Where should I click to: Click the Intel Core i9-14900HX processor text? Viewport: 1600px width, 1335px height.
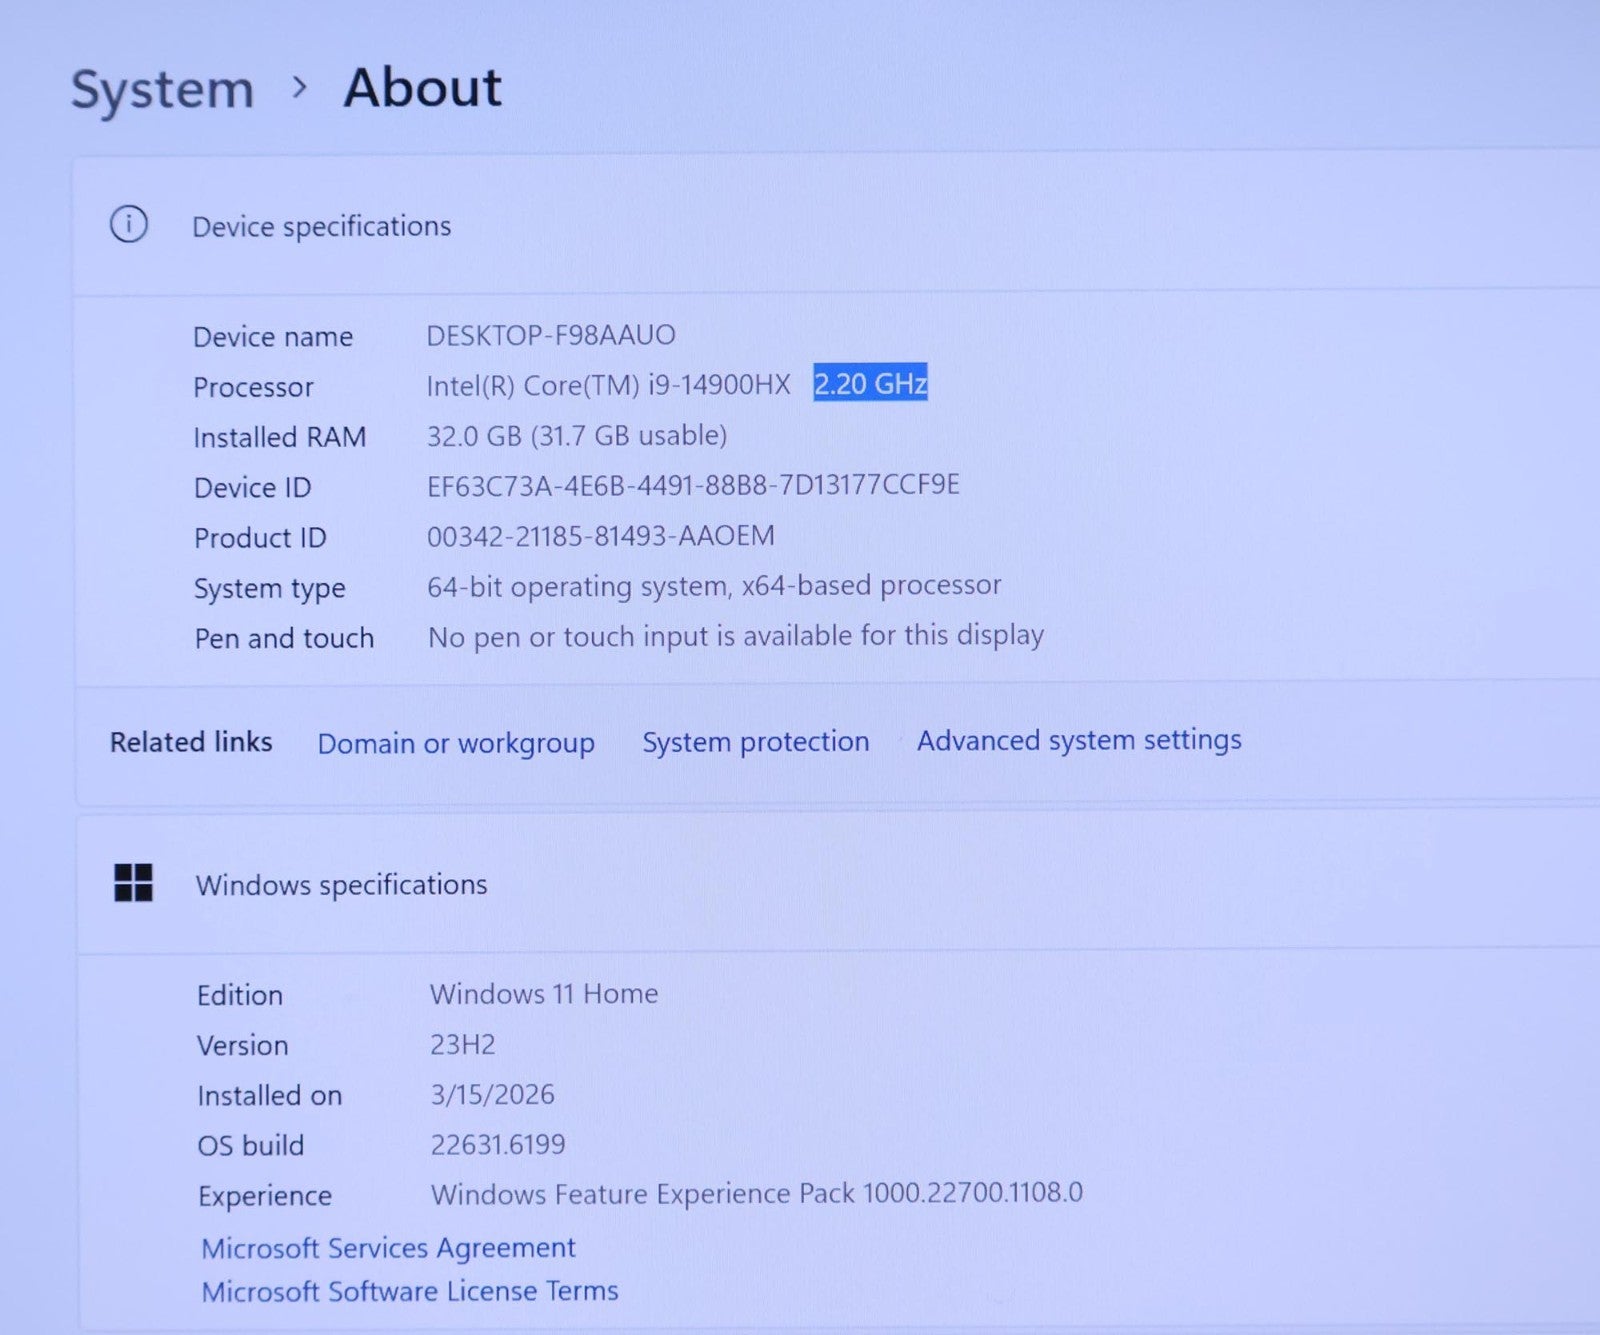click(x=608, y=385)
